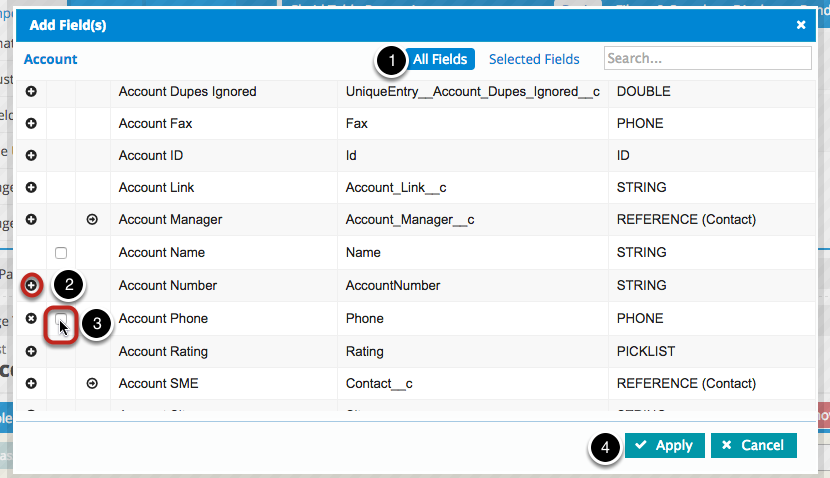The image size is (830, 478).
Task: Close the Add Field(s) dialog
Action: point(801,25)
